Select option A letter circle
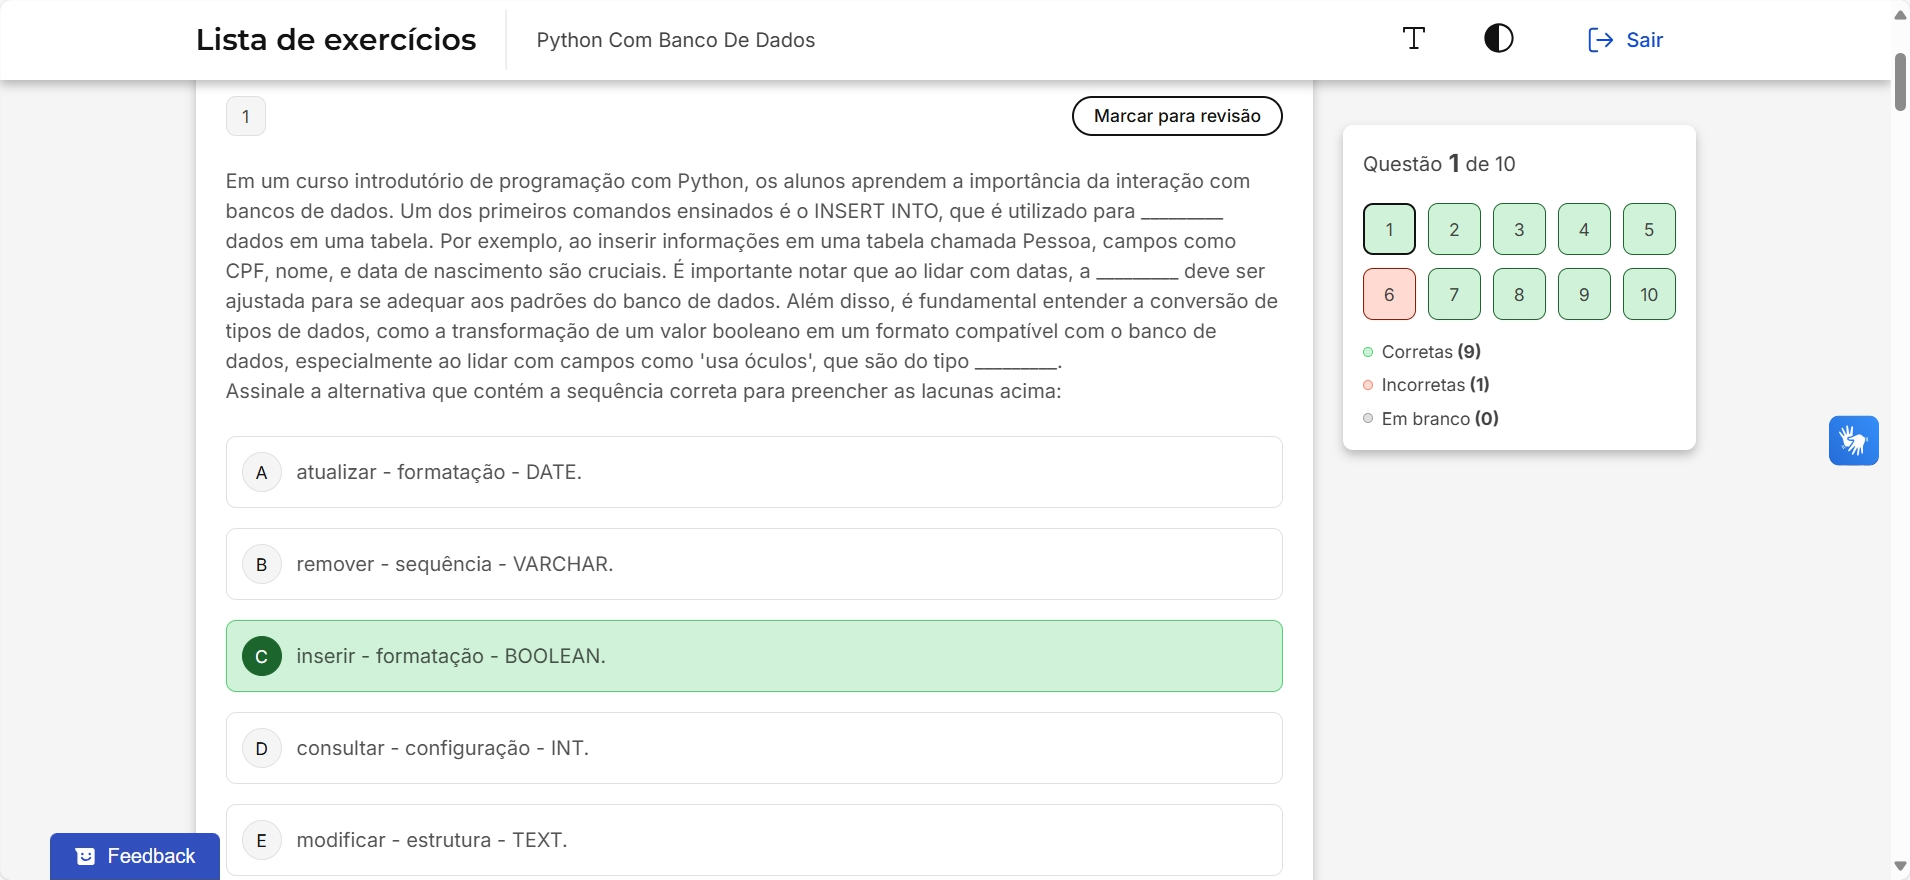 tap(262, 472)
